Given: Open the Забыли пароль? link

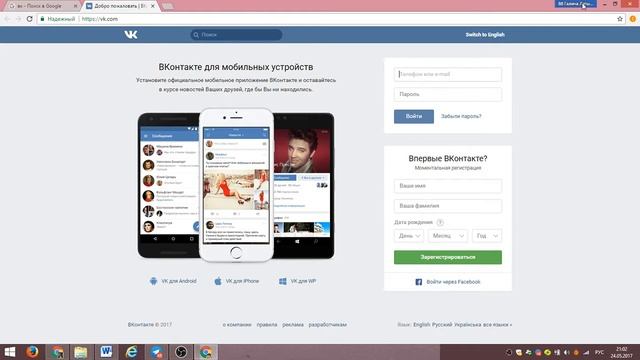Looking at the screenshot, I should (x=461, y=116).
